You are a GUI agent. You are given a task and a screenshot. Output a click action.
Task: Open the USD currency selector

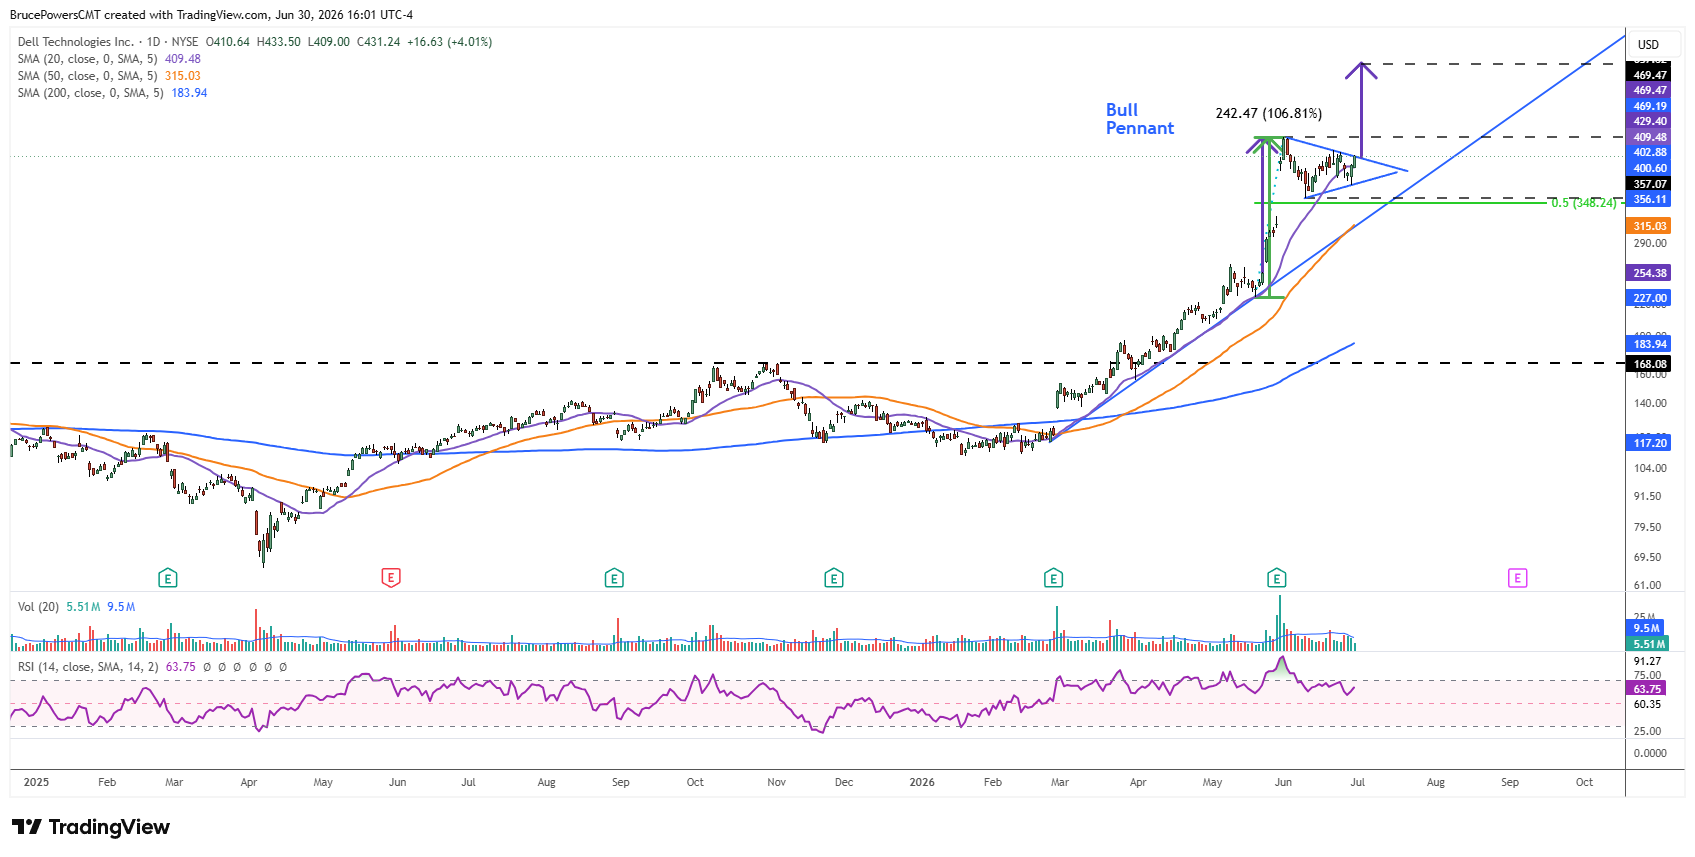(1648, 45)
